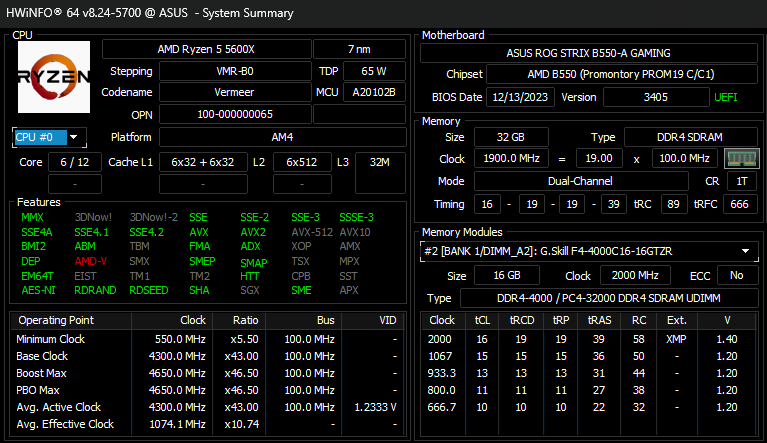Click the ECC value No
Image resolution: width=767 pixels, height=443 pixels.
(737, 275)
